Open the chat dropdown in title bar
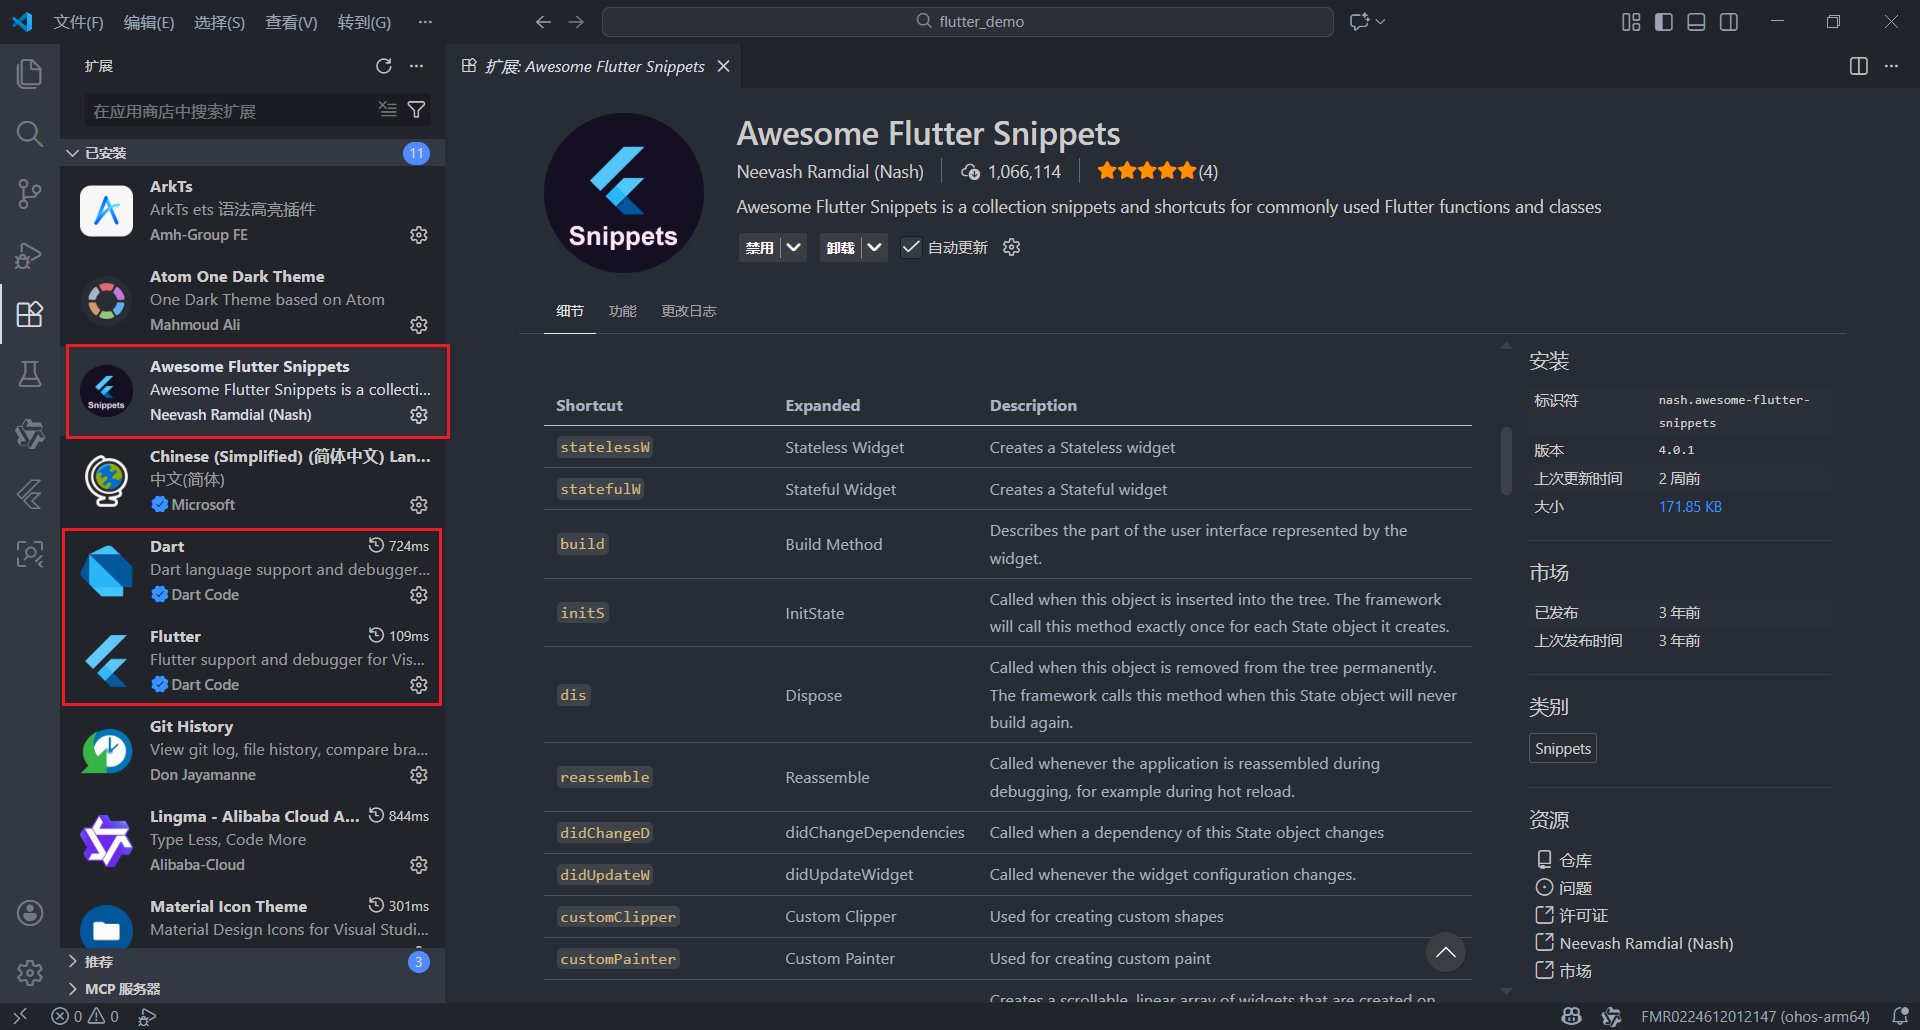 pyautogui.click(x=1381, y=21)
